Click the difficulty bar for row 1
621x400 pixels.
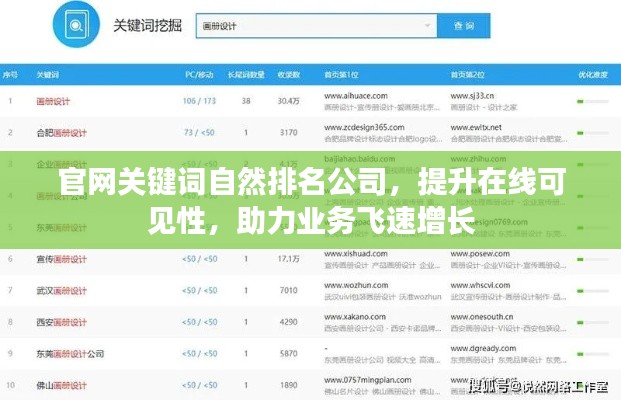[593, 102]
